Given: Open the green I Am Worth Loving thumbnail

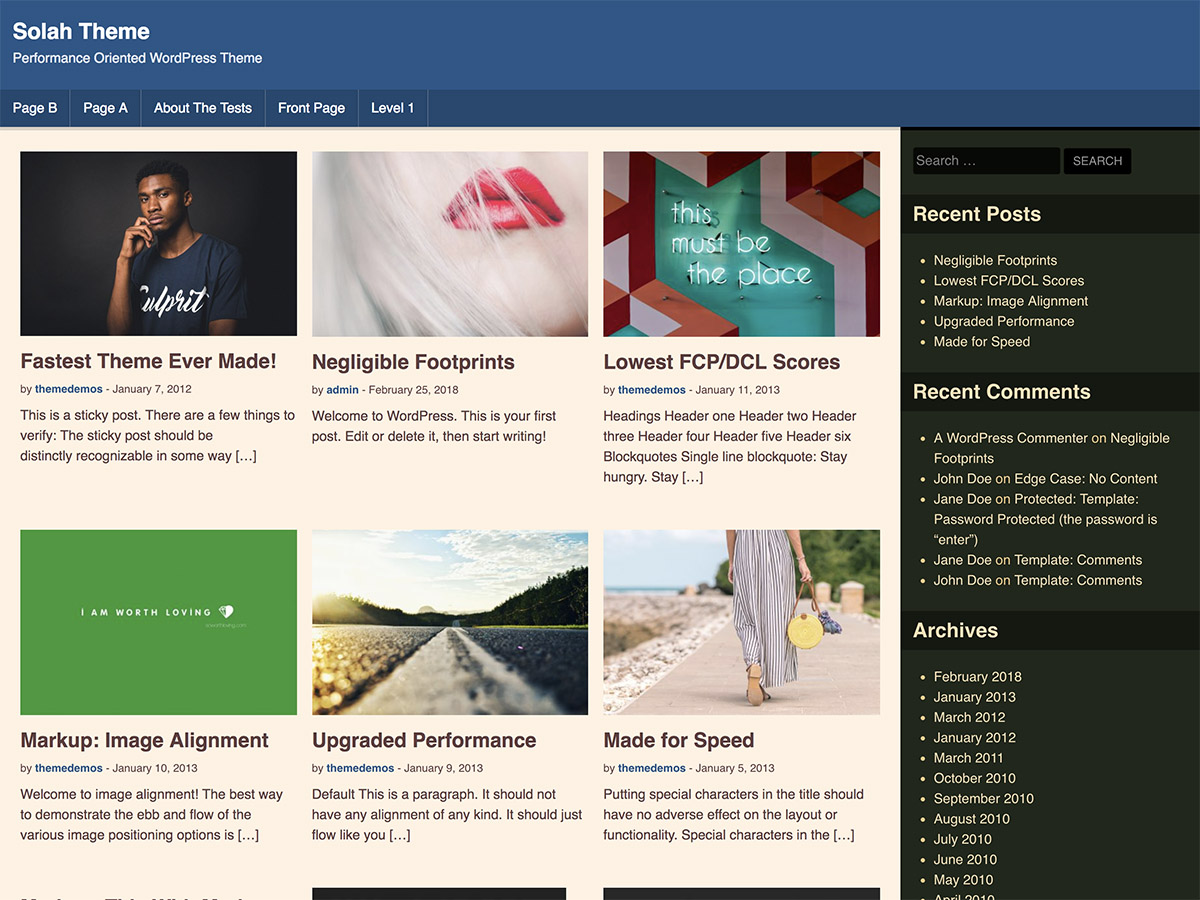Looking at the screenshot, I should [x=158, y=622].
